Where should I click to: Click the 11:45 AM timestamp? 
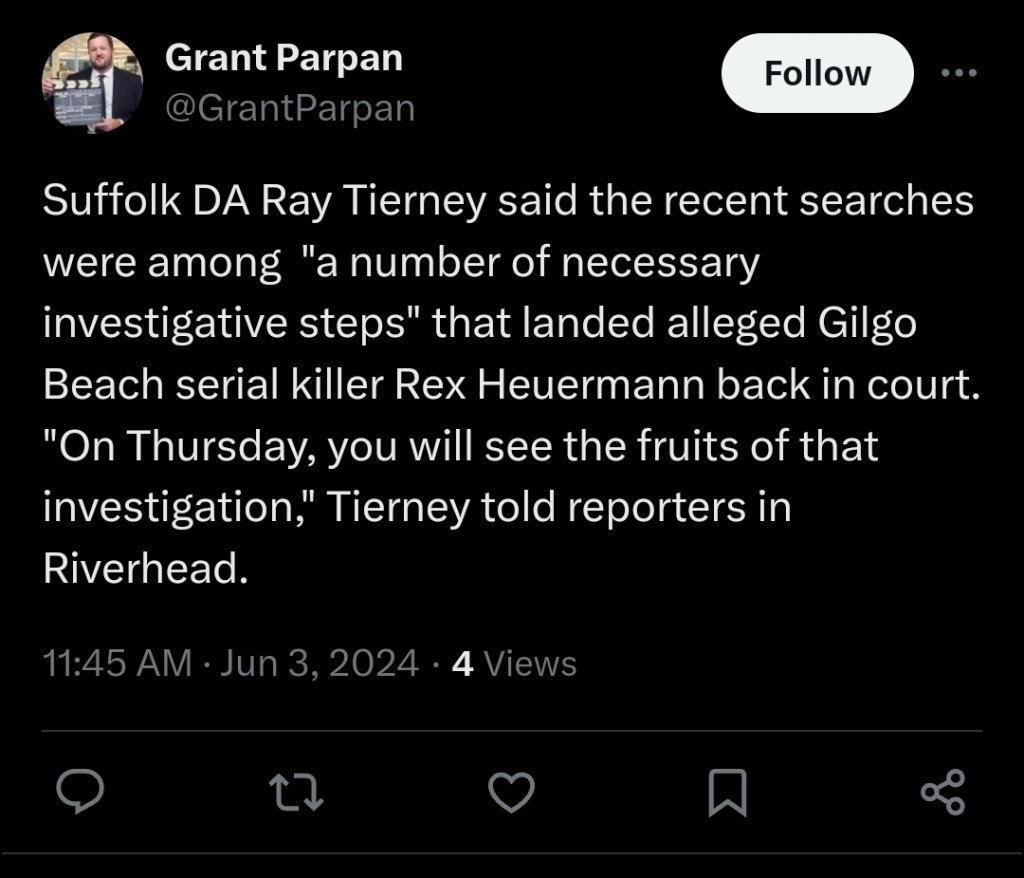(x=118, y=663)
